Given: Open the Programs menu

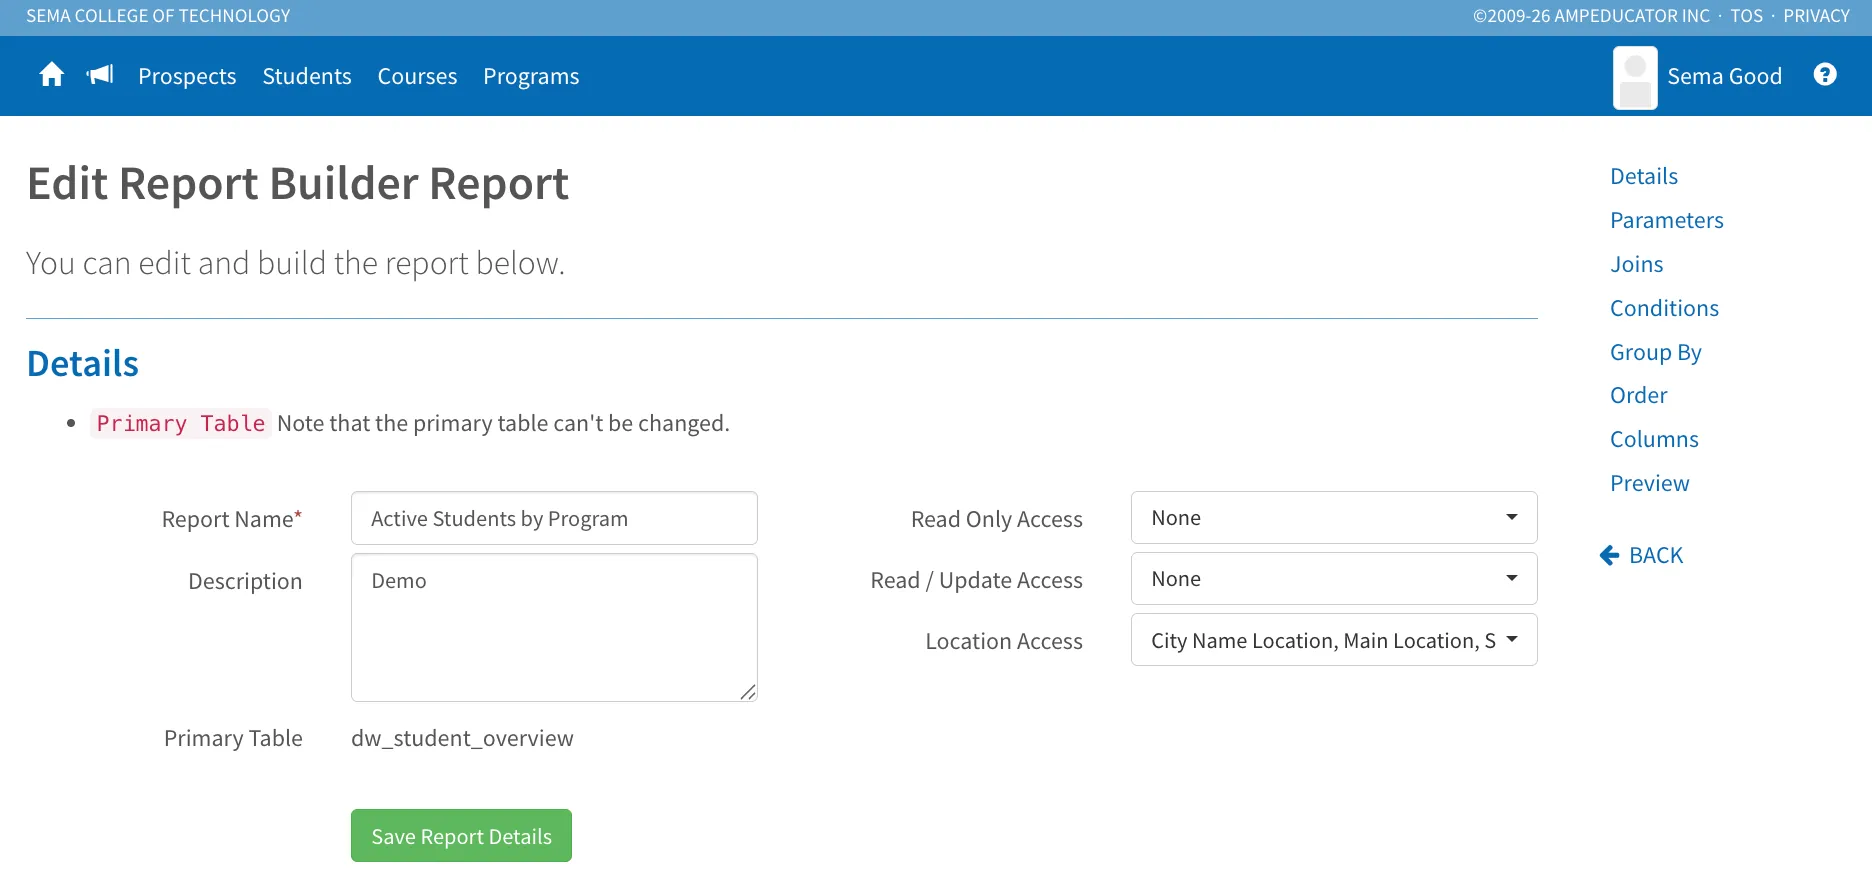Looking at the screenshot, I should coord(531,76).
